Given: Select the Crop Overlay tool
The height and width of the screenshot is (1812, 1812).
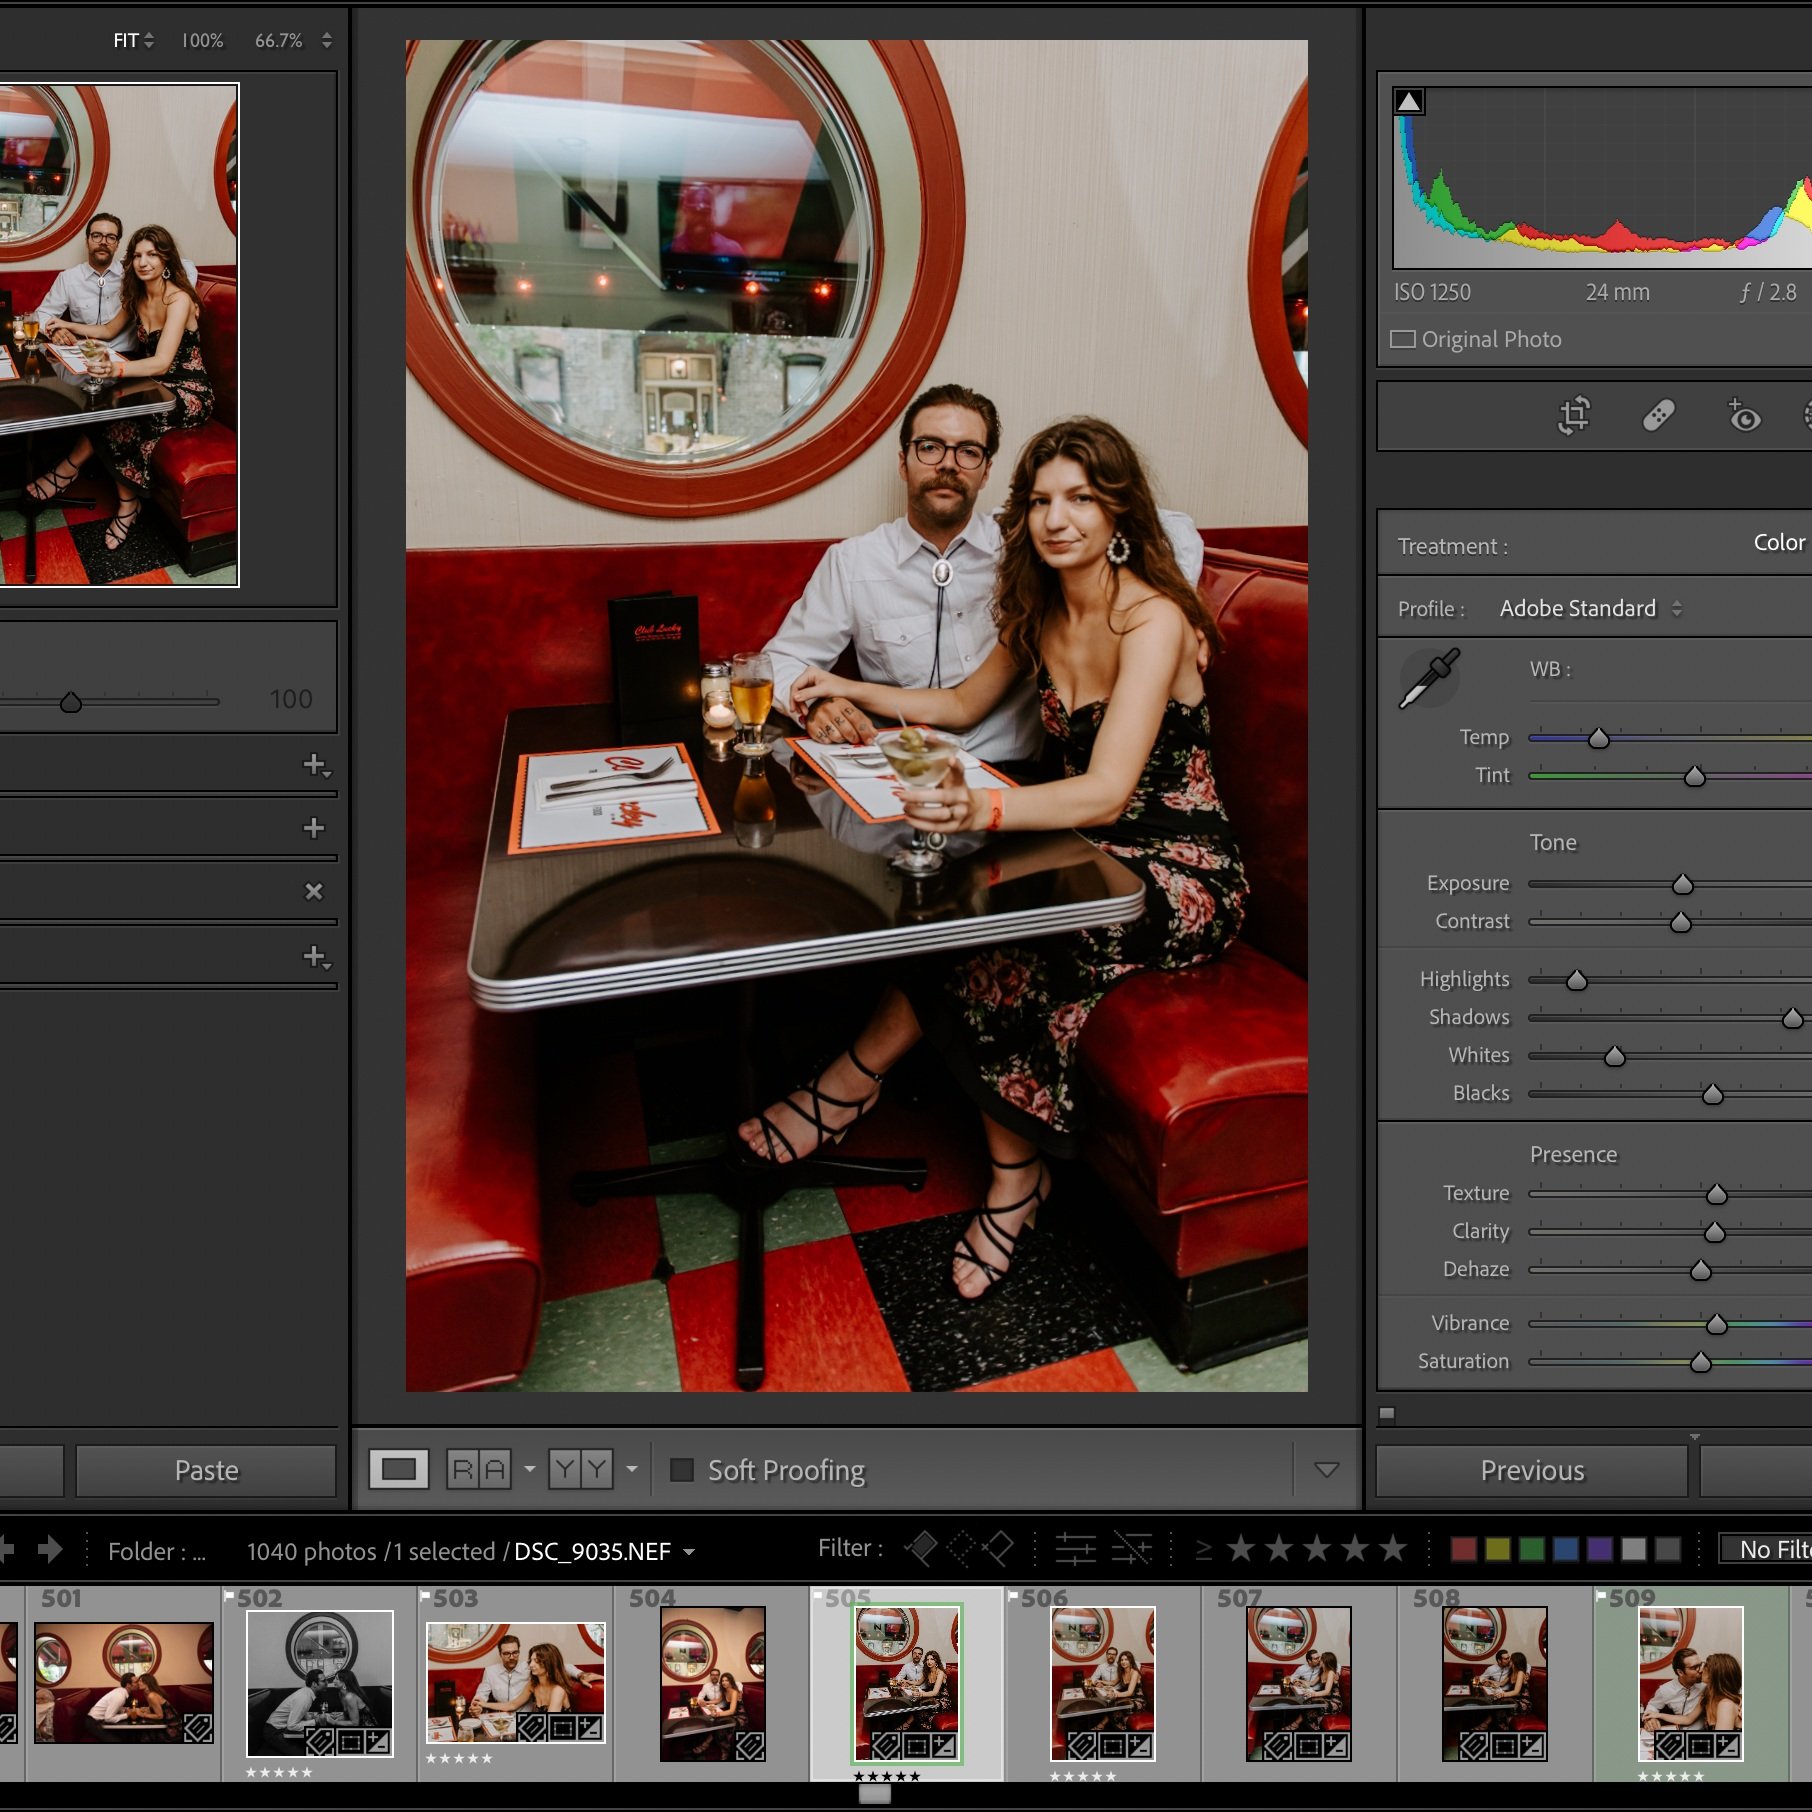Looking at the screenshot, I should coord(1574,415).
